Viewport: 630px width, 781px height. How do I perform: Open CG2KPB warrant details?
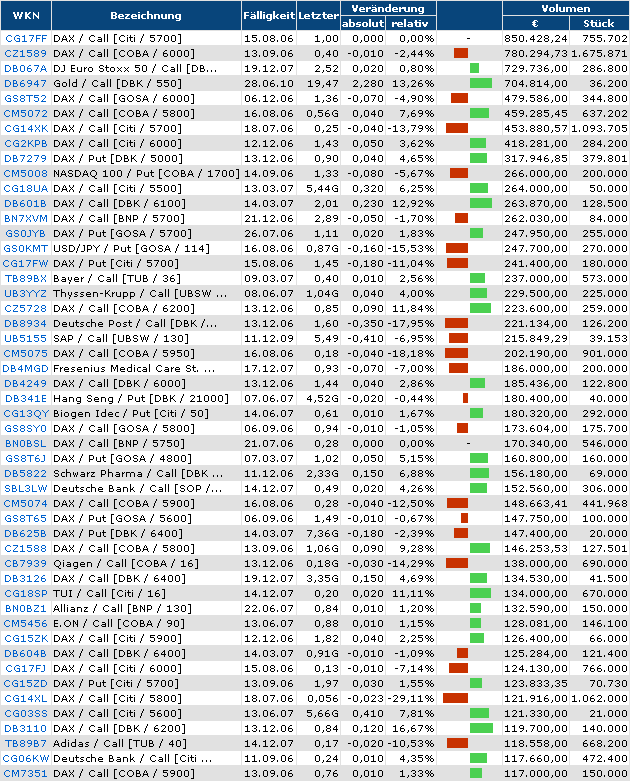click(x=26, y=143)
